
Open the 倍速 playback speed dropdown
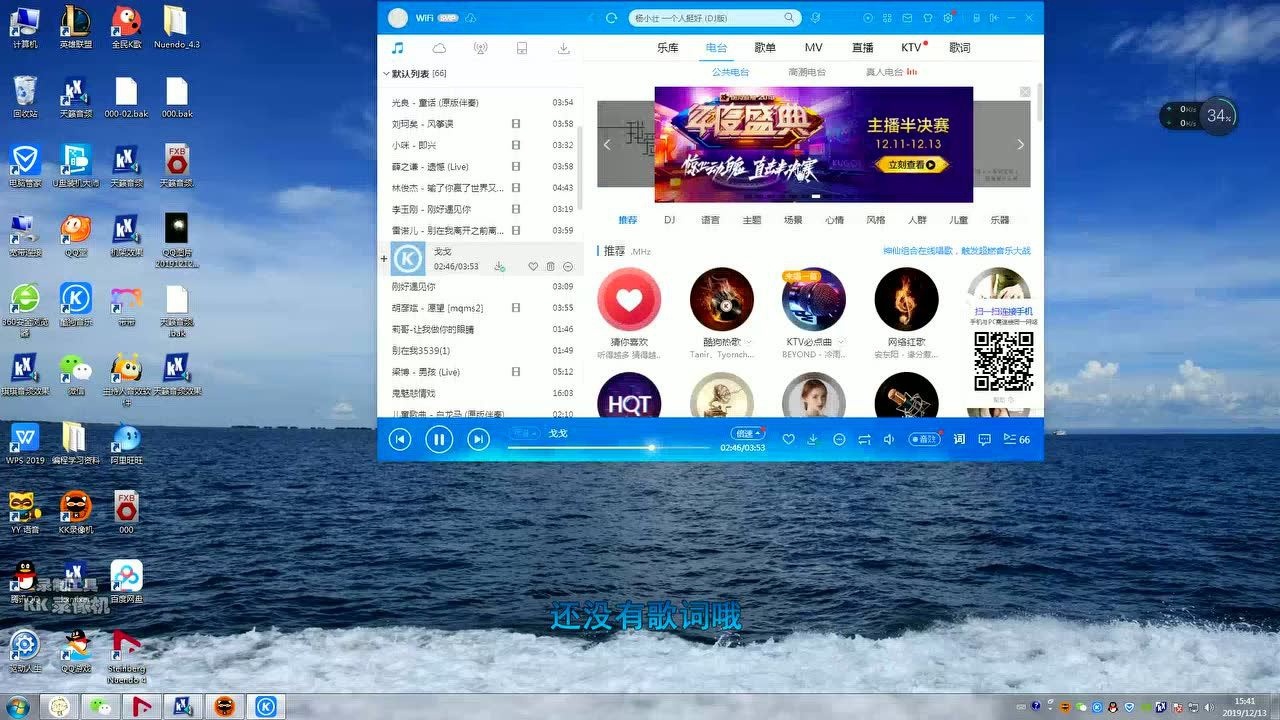748,433
